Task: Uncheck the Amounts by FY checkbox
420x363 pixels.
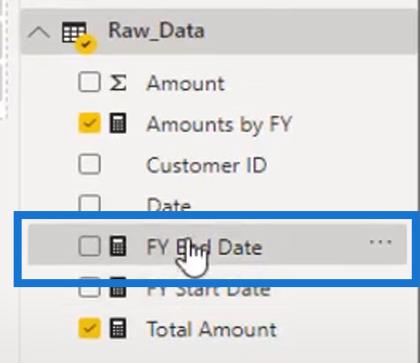Action: click(89, 123)
